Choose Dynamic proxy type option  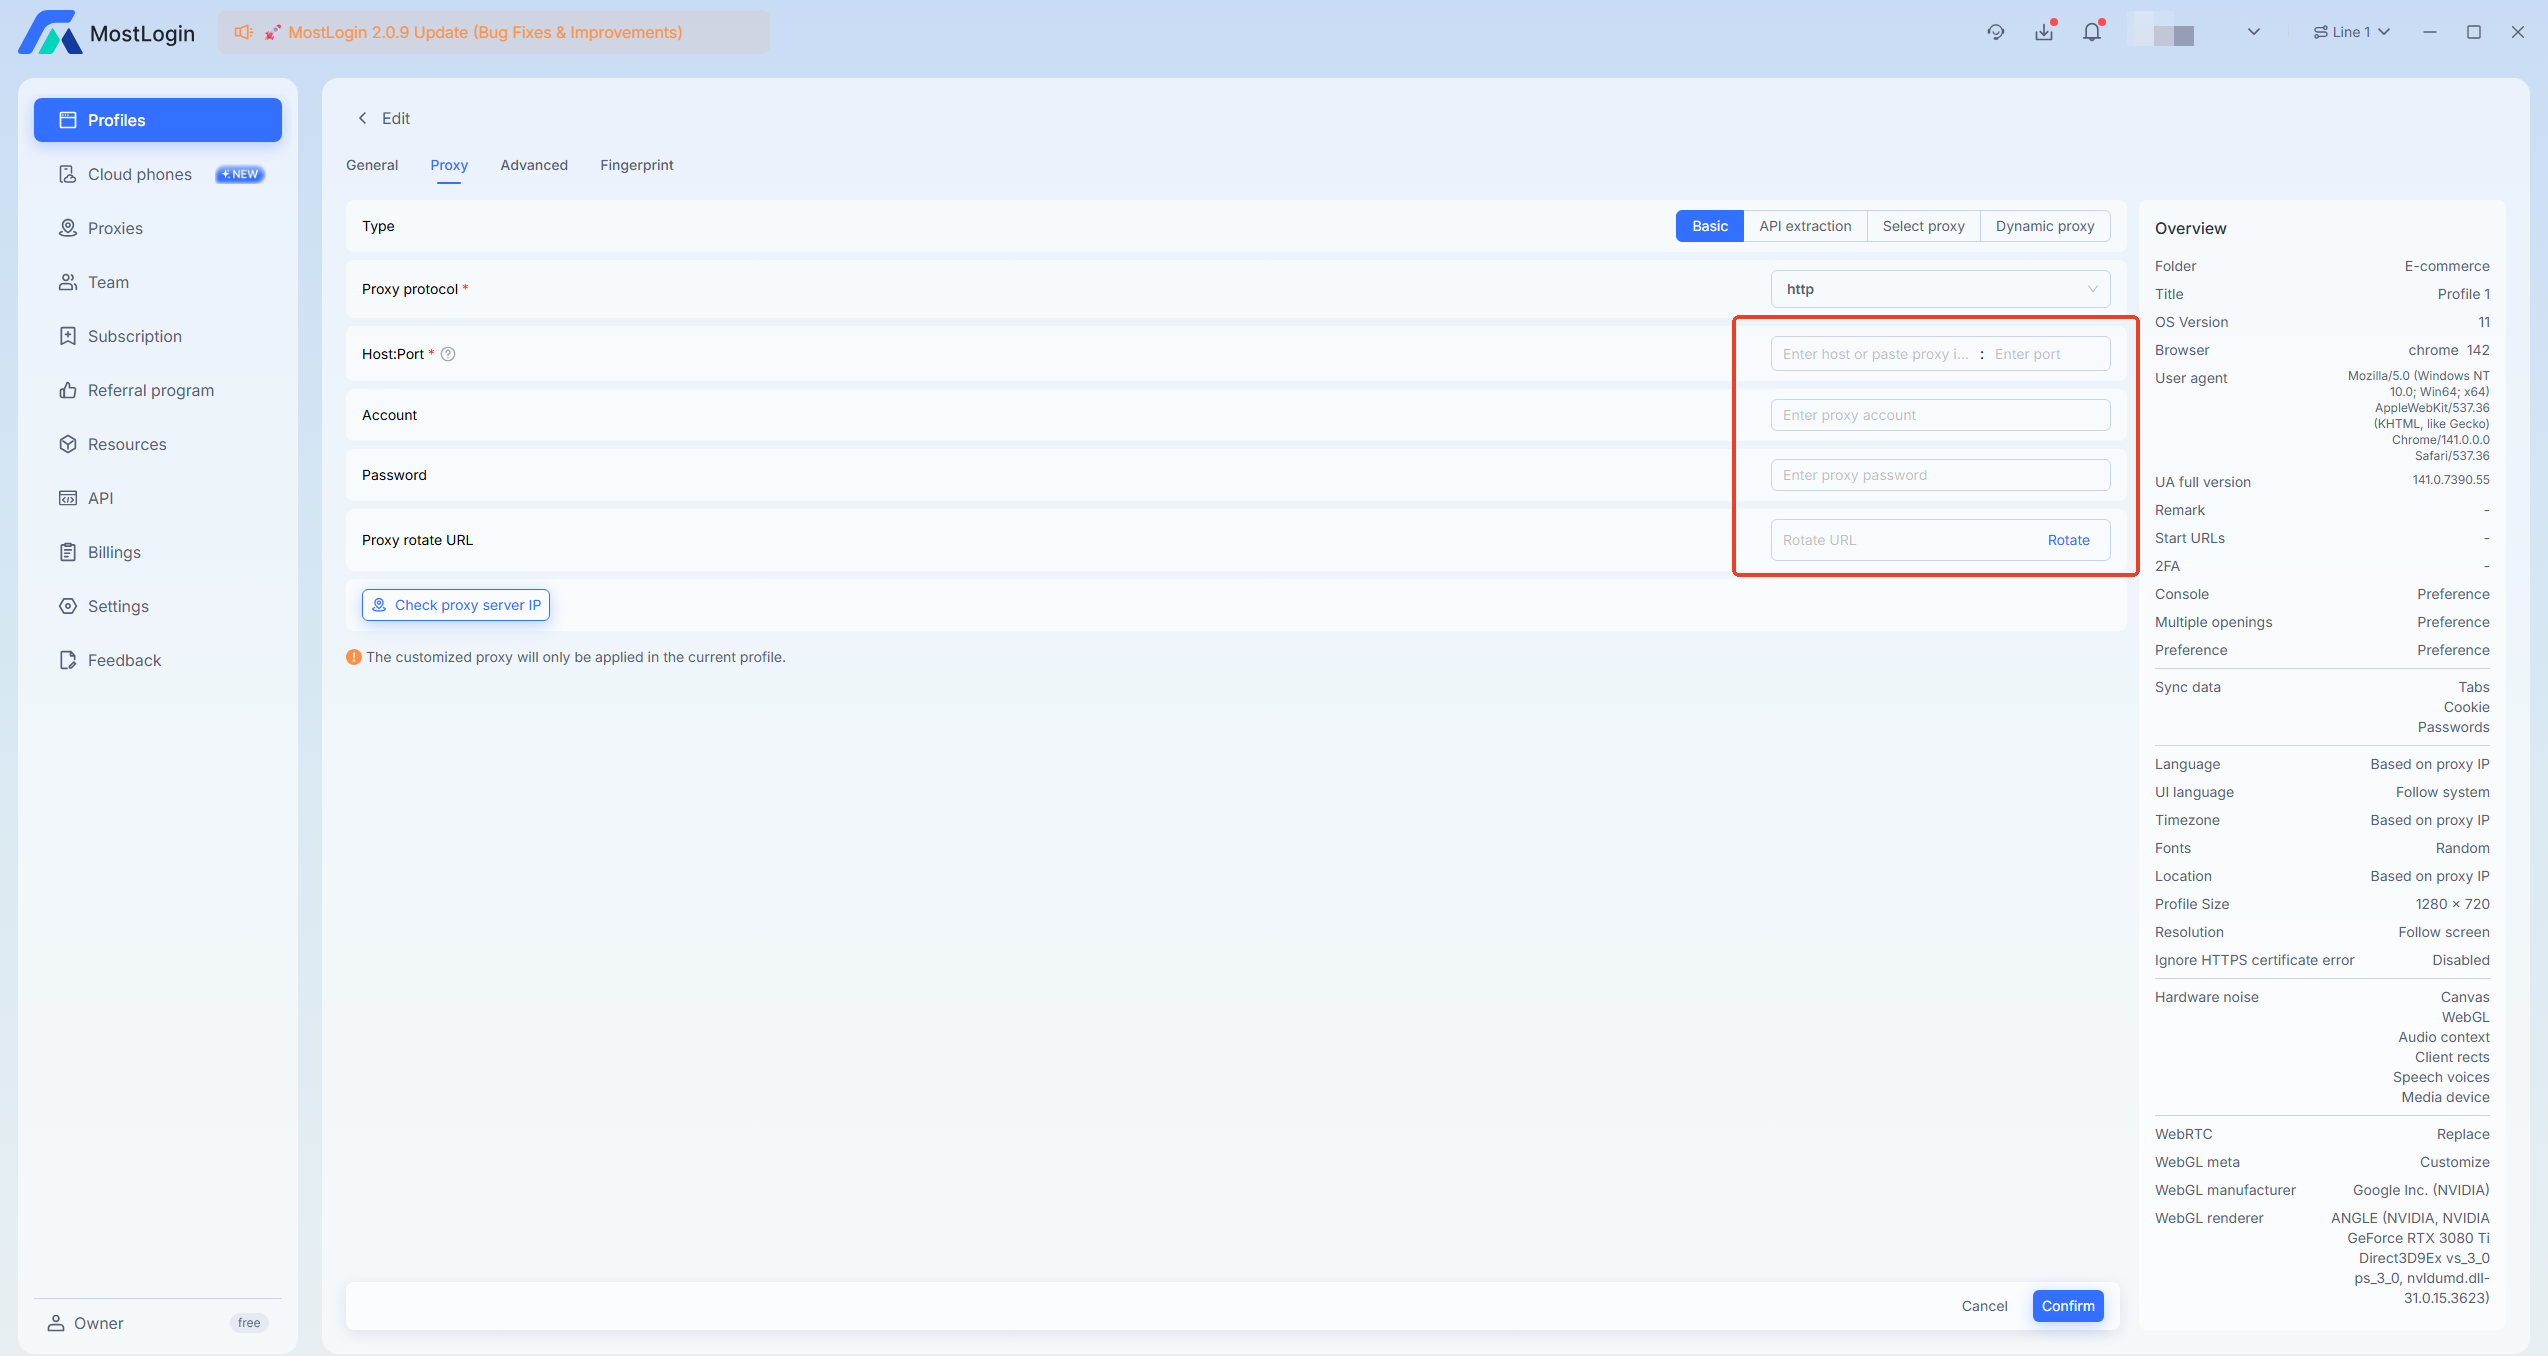2044,226
